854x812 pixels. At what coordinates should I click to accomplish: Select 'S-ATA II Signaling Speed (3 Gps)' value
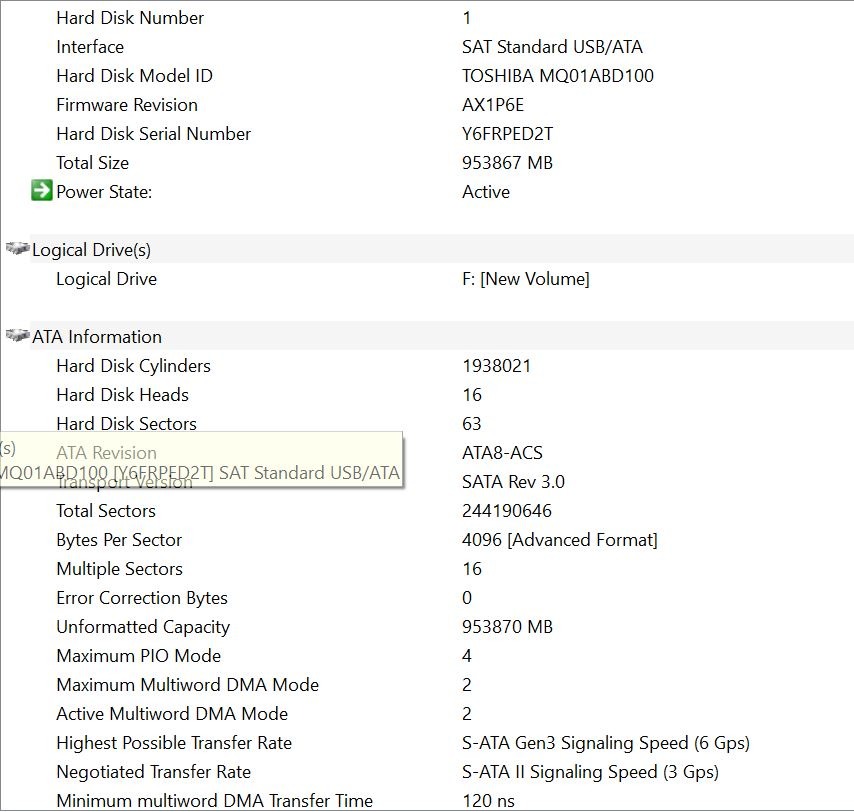tap(590, 771)
